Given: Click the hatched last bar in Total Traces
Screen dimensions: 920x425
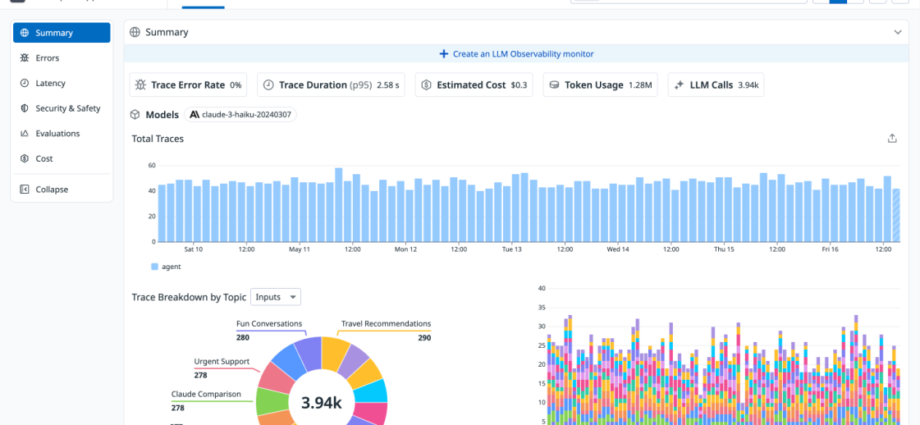Looking at the screenshot, I should coord(896,215).
